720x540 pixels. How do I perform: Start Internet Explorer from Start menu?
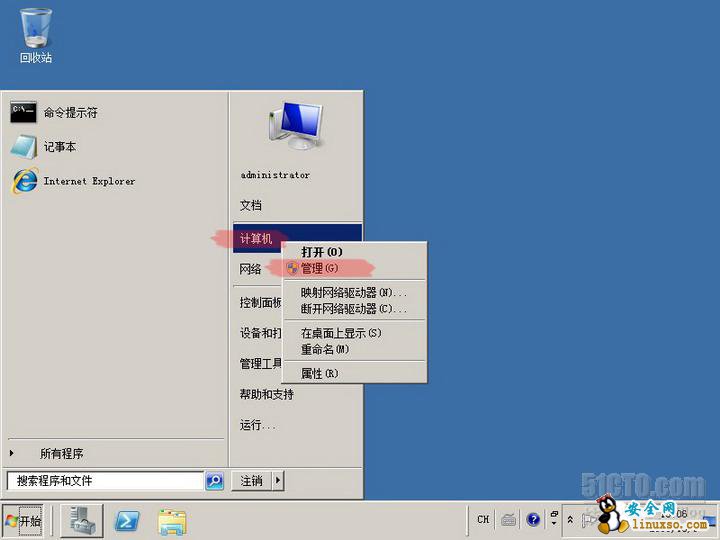tap(88, 181)
